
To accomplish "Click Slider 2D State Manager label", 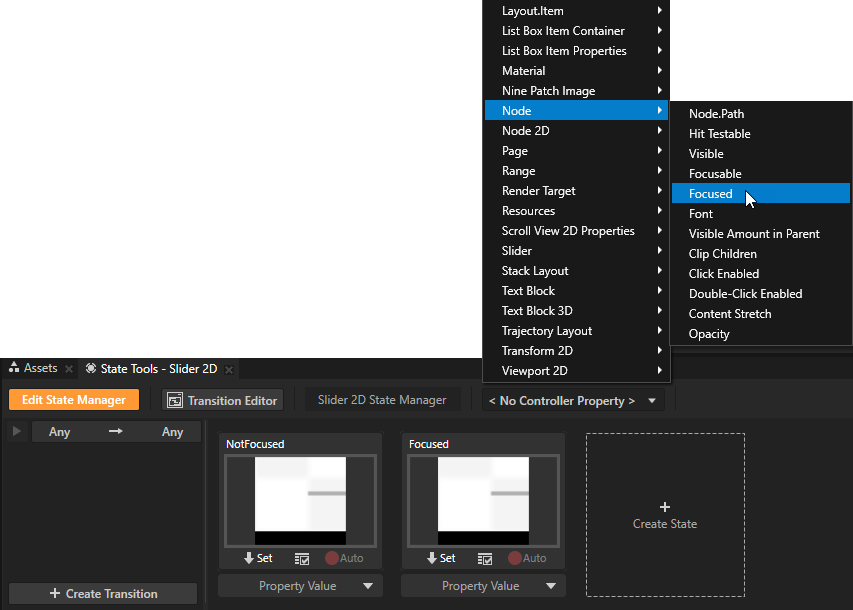I will point(382,400).
